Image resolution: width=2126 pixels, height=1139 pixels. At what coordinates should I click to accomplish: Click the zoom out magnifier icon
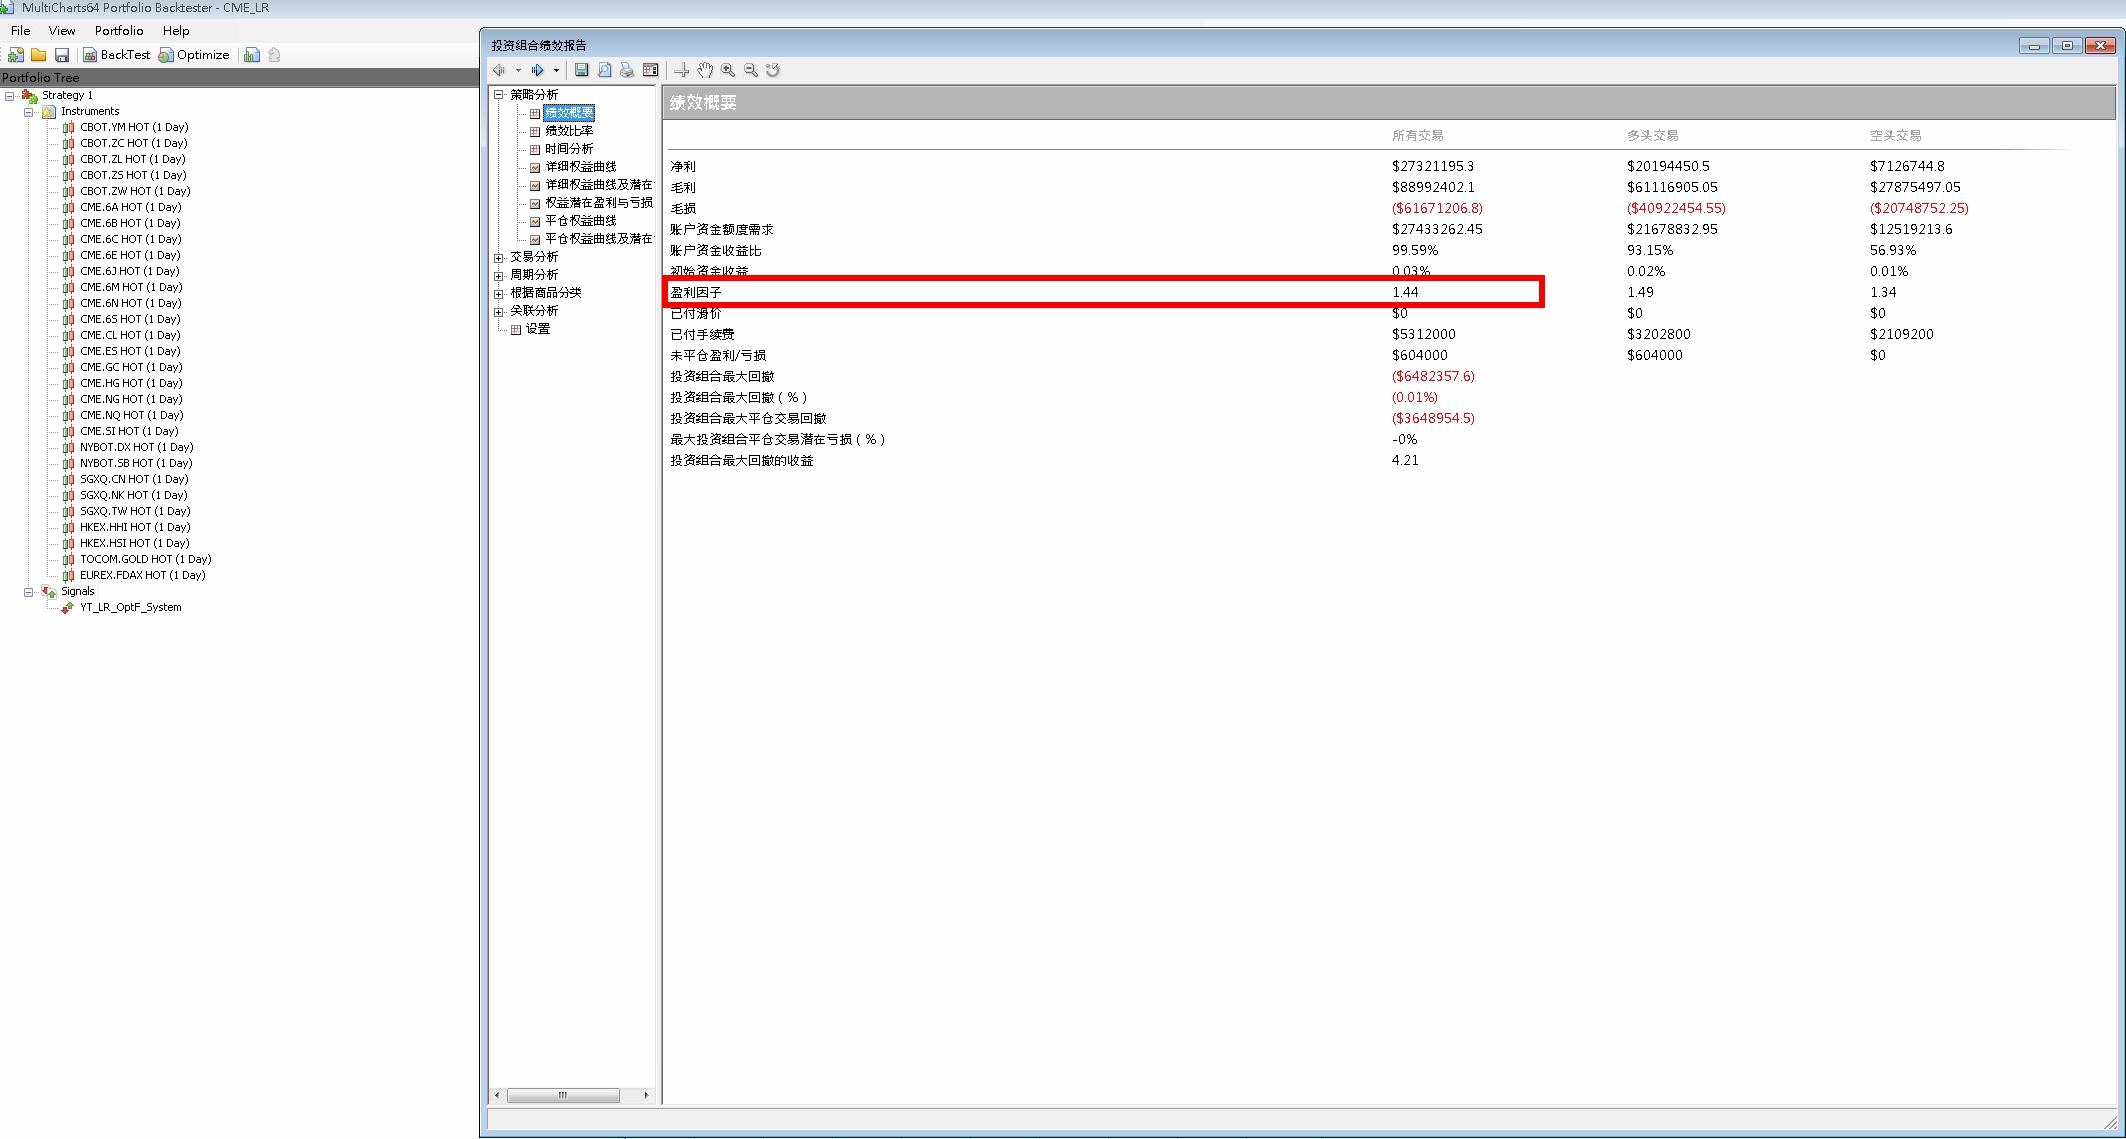[x=751, y=70]
